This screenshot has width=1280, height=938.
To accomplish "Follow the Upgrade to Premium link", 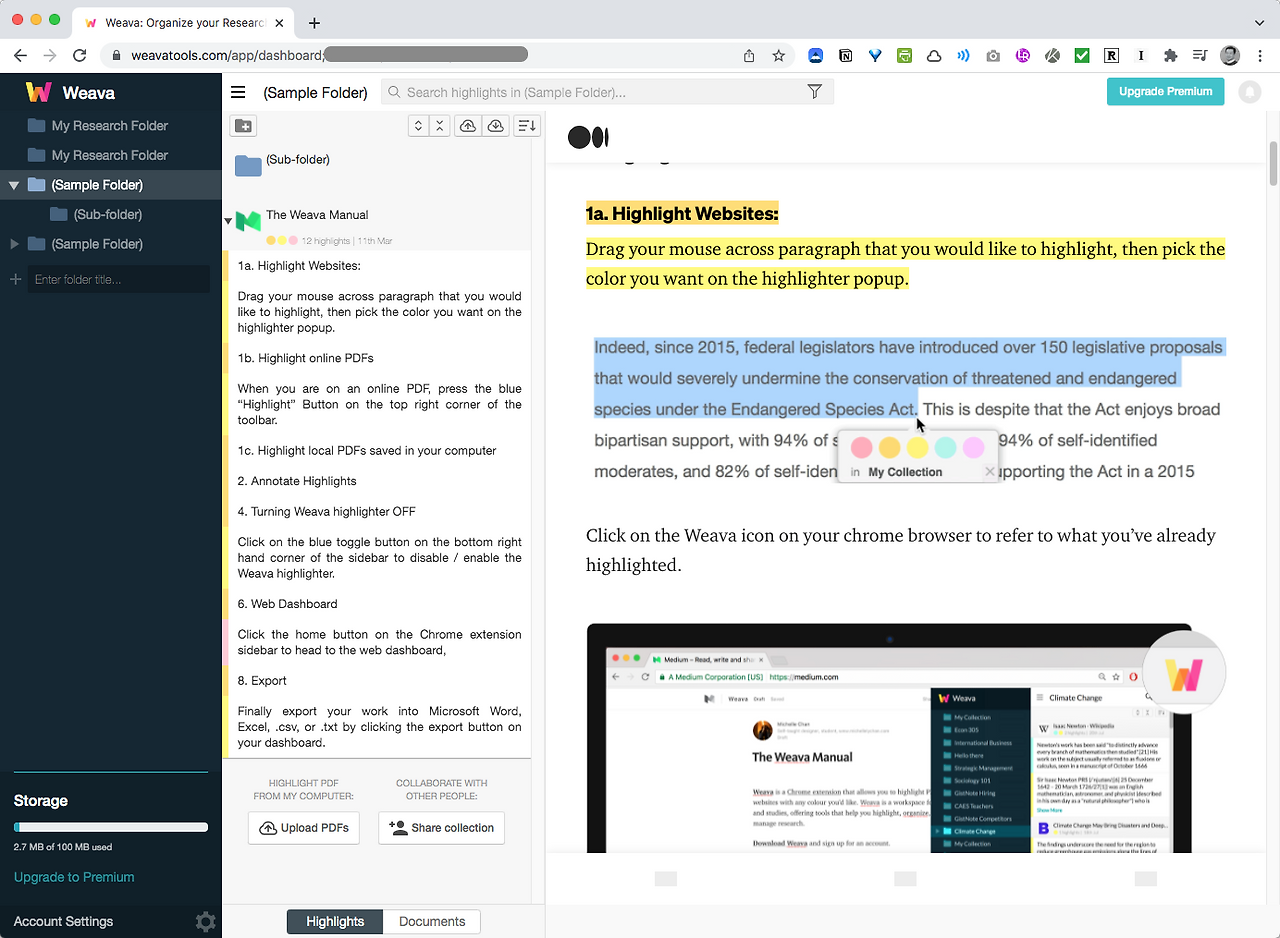I will point(74,877).
